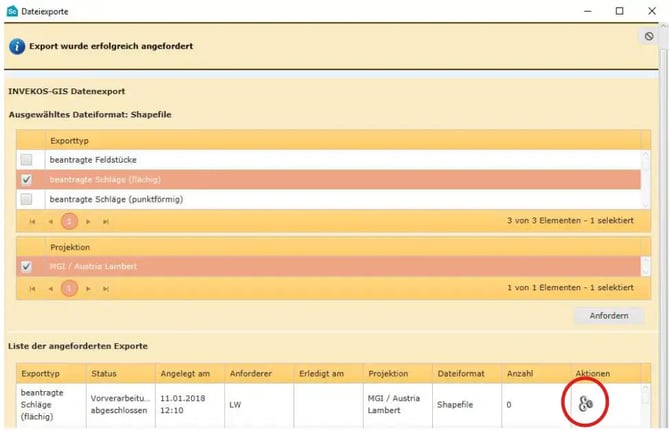
Task: Select the 'beantragte Feldstücke' row text
Action: (93, 160)
